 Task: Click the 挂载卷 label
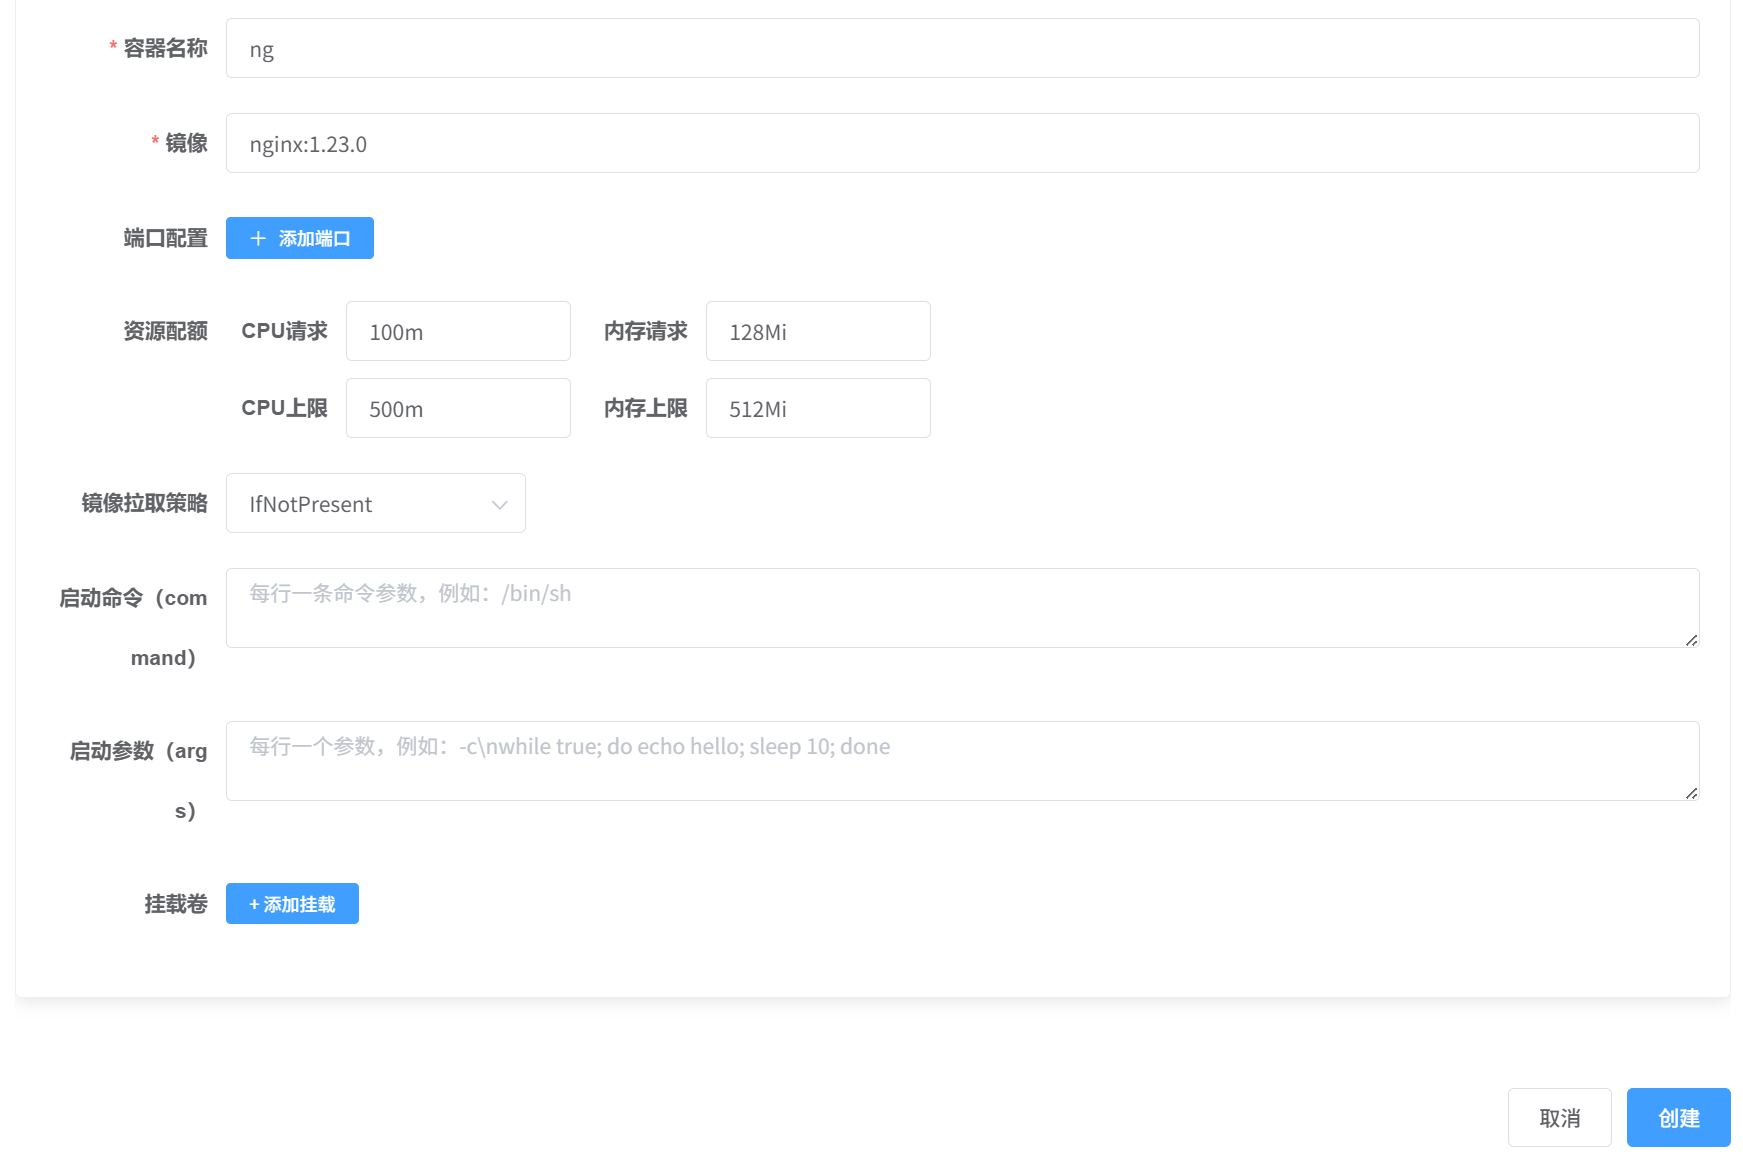click(x=176, y=904)
